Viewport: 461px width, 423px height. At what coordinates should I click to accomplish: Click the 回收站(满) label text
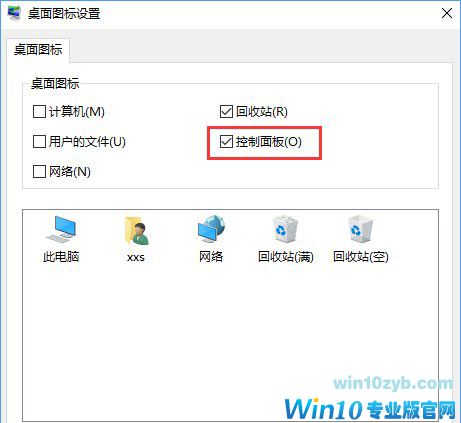point(286,257)
